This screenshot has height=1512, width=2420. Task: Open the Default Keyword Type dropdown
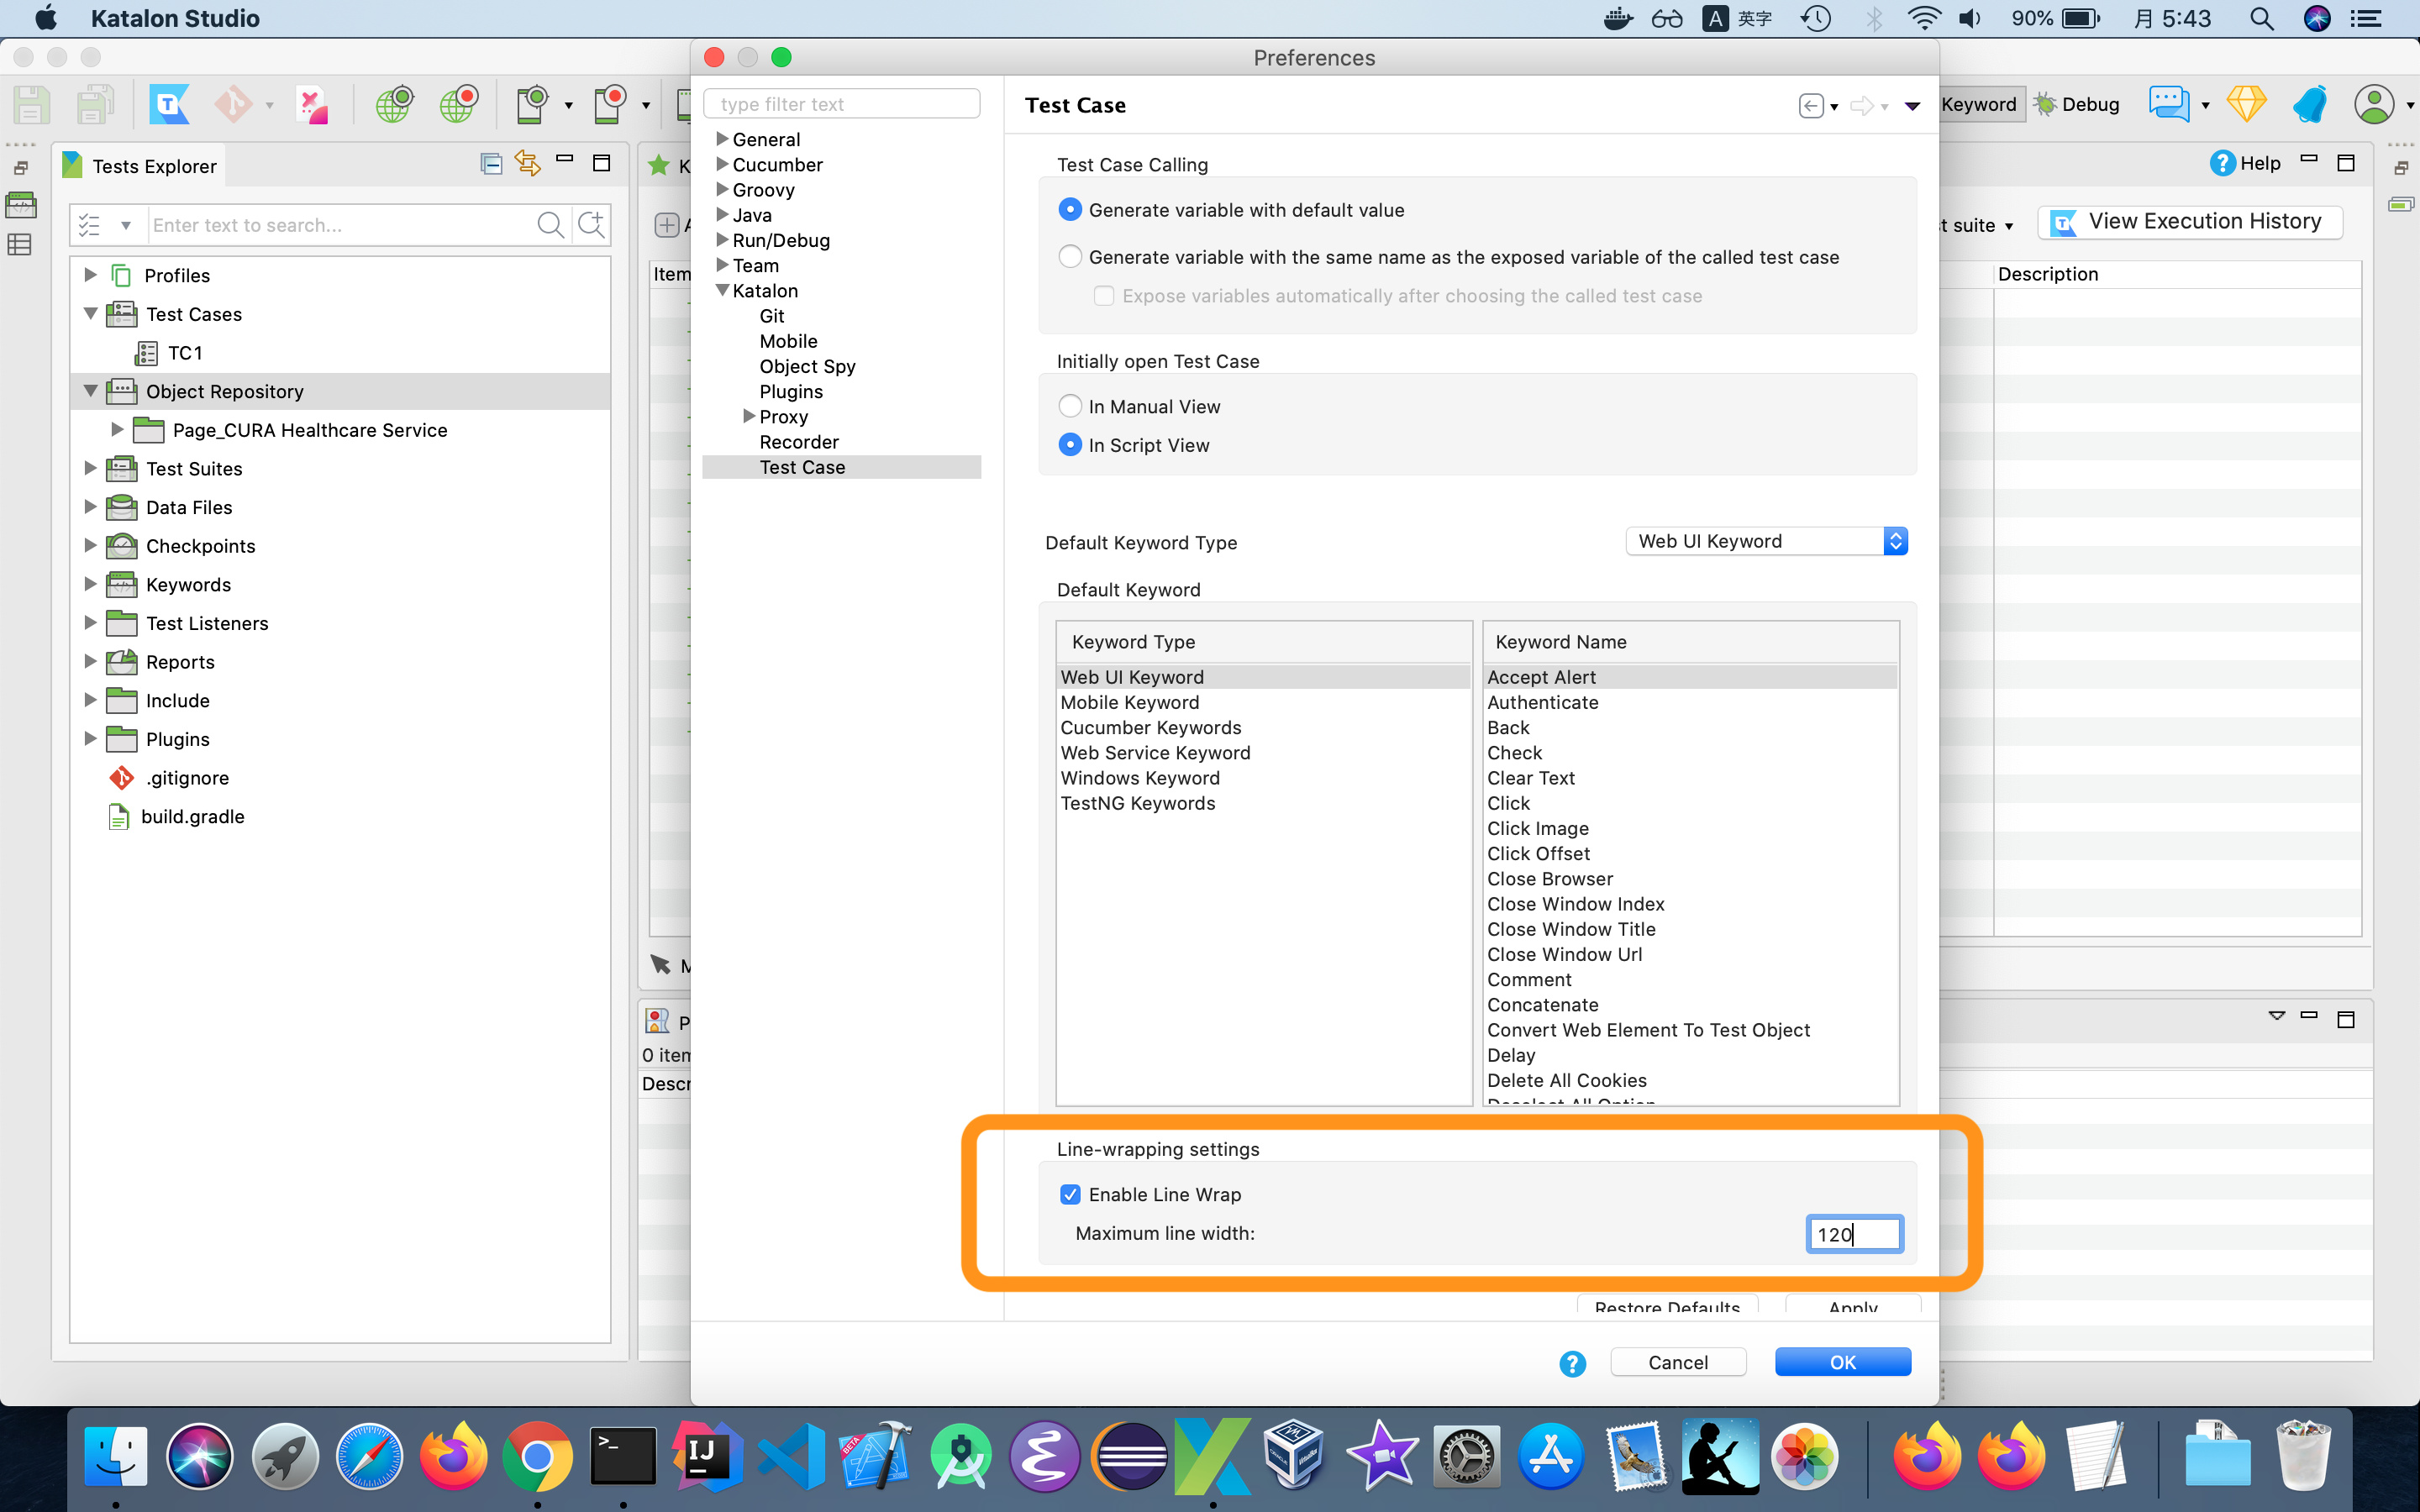click(1767, 541)
